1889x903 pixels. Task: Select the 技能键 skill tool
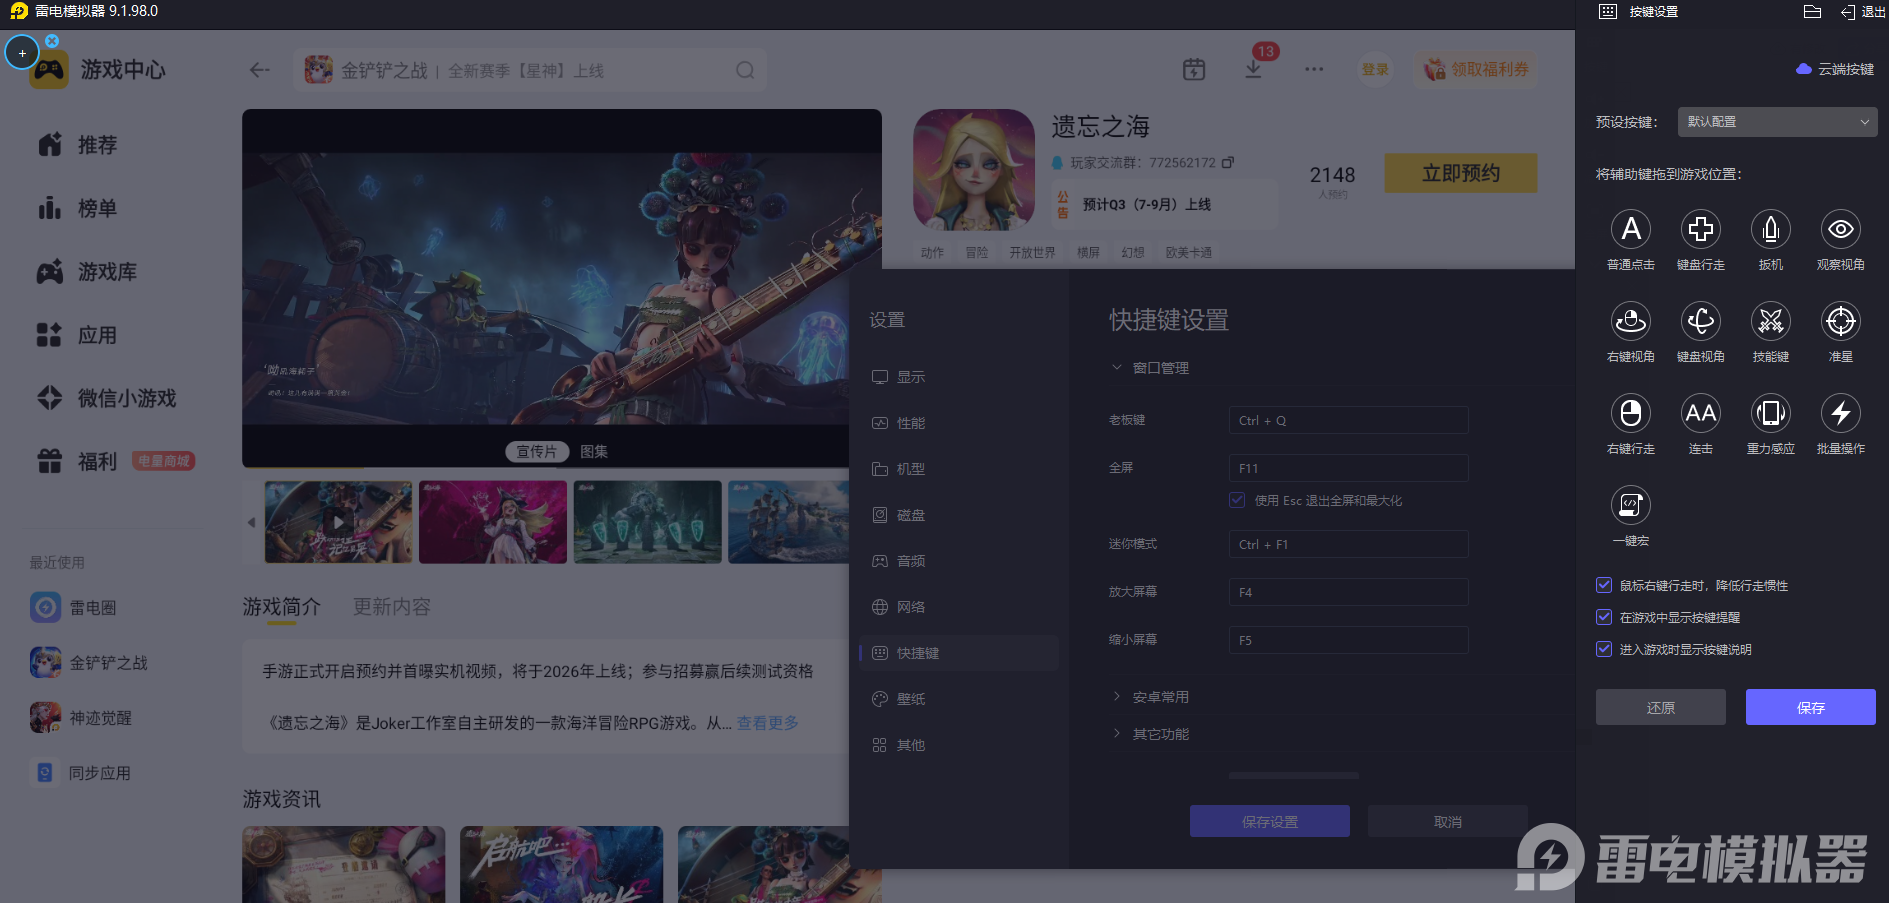1771,322
